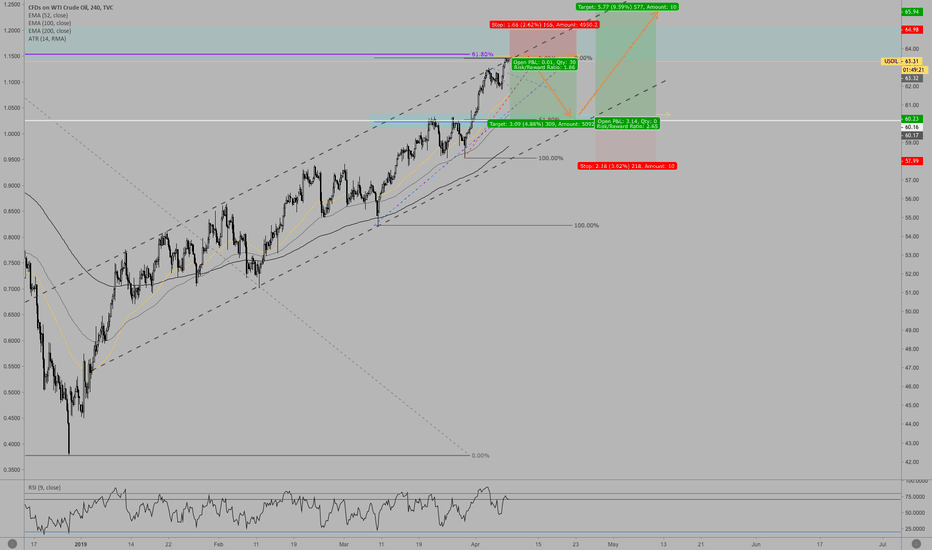Click the 25.0000 RSI scale label

click(x=916, y=529)
